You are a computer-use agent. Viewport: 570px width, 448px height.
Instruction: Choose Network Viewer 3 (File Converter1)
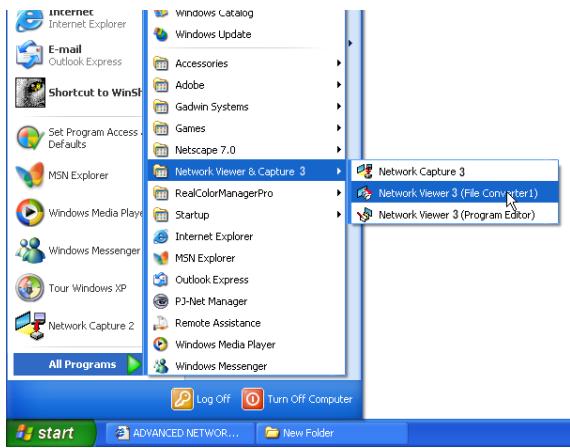coord(455,193)
